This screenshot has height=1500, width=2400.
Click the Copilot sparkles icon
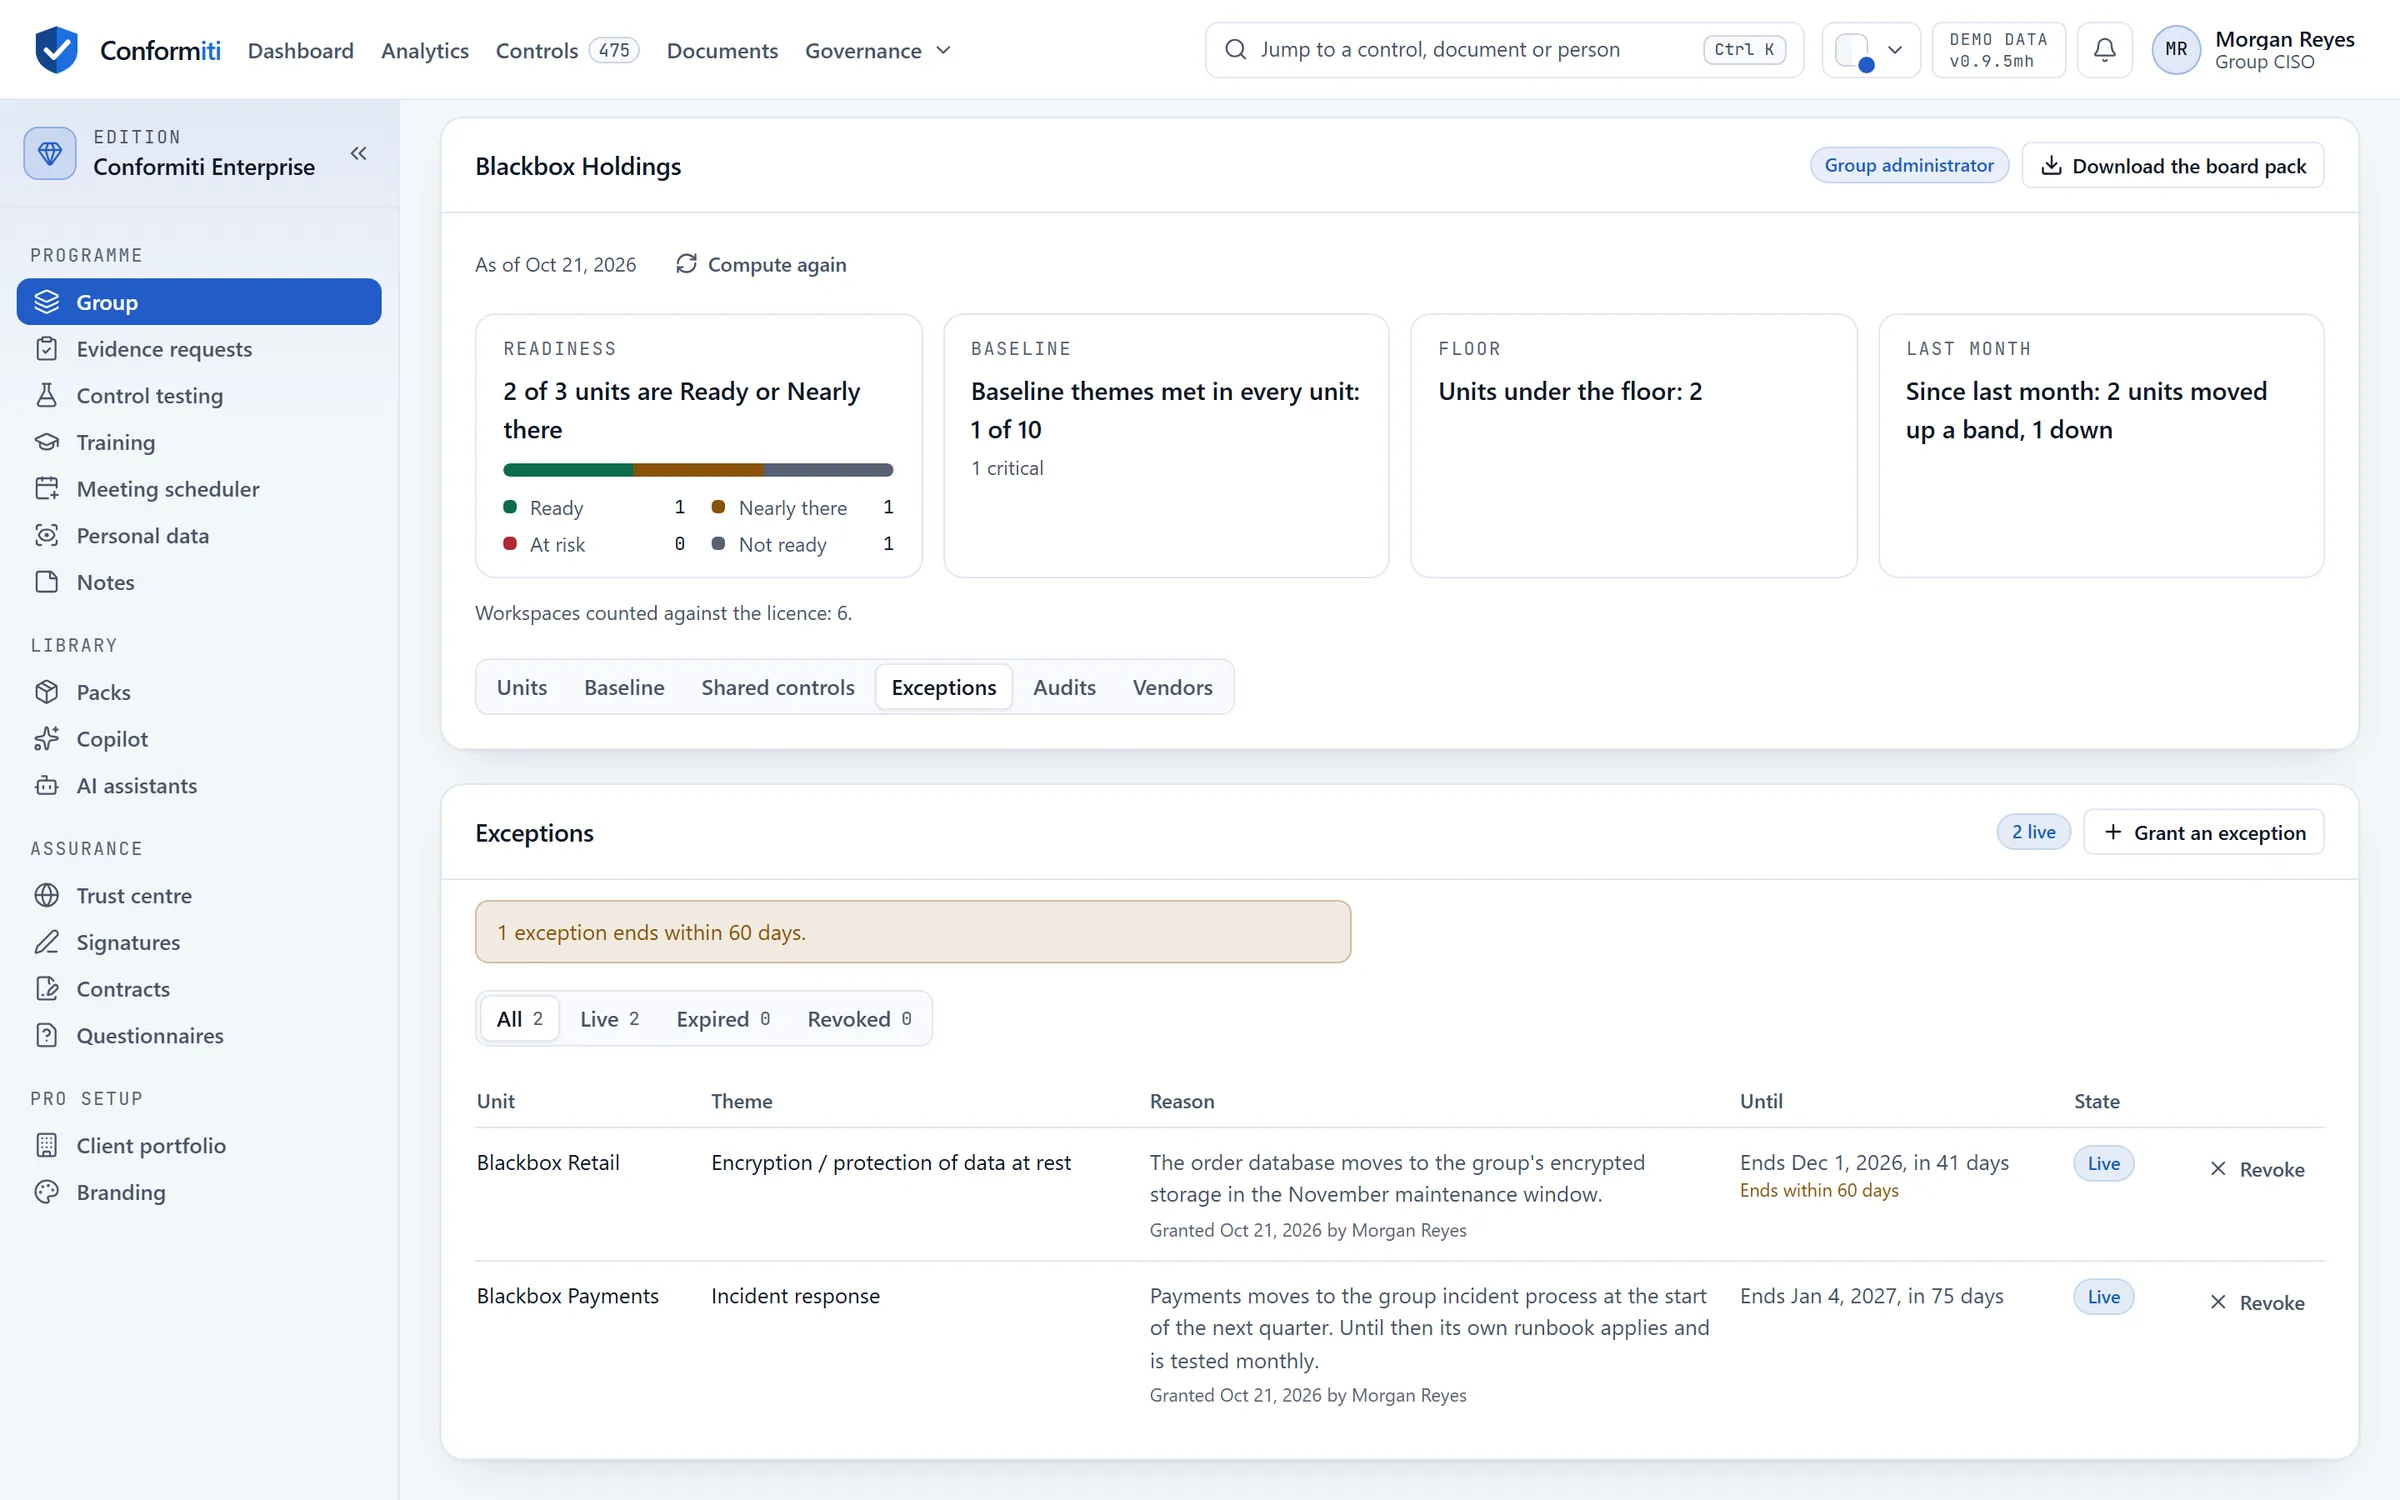pos(47,739)
